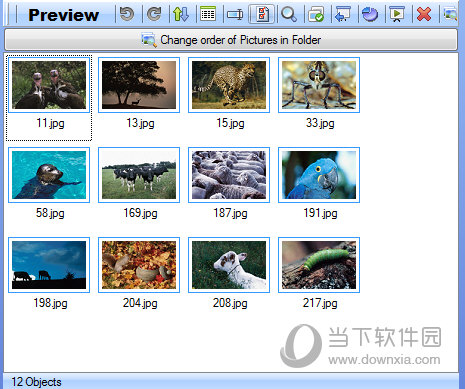Click the file name label 15.jpg
This screenshot has height=389, width=465.
click(230, 123)
